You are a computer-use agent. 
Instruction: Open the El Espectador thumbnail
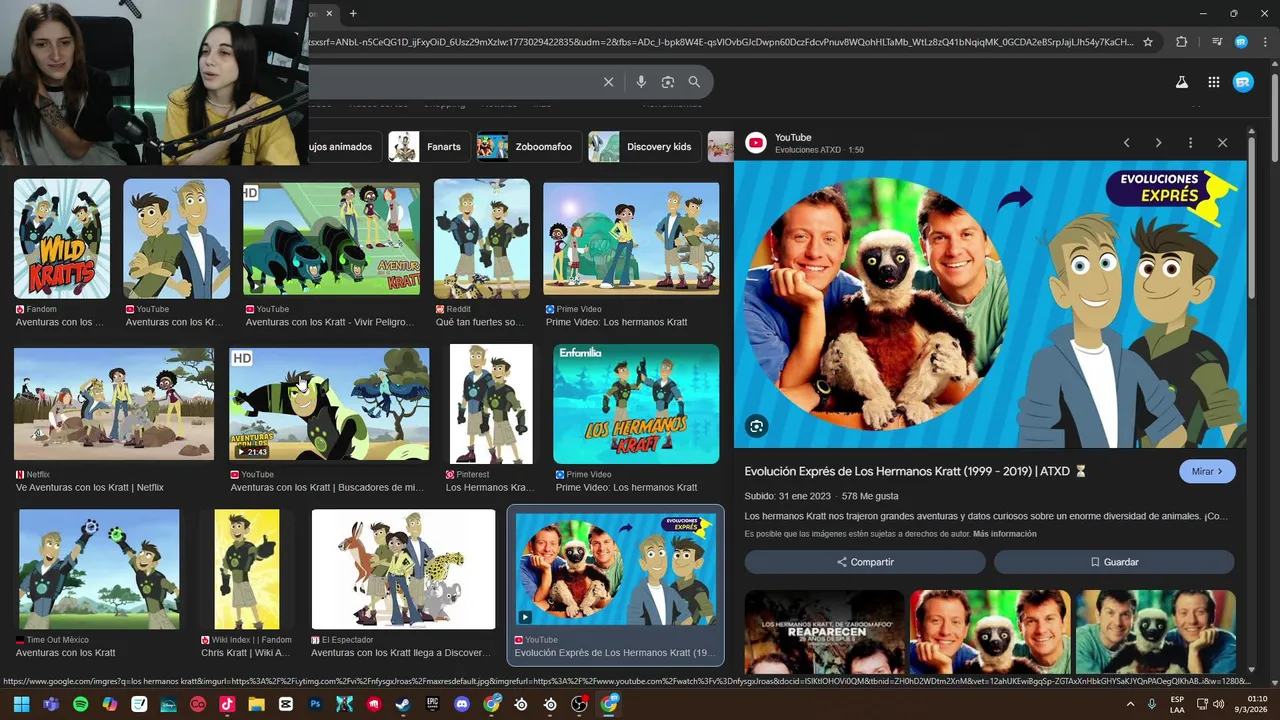403,569
